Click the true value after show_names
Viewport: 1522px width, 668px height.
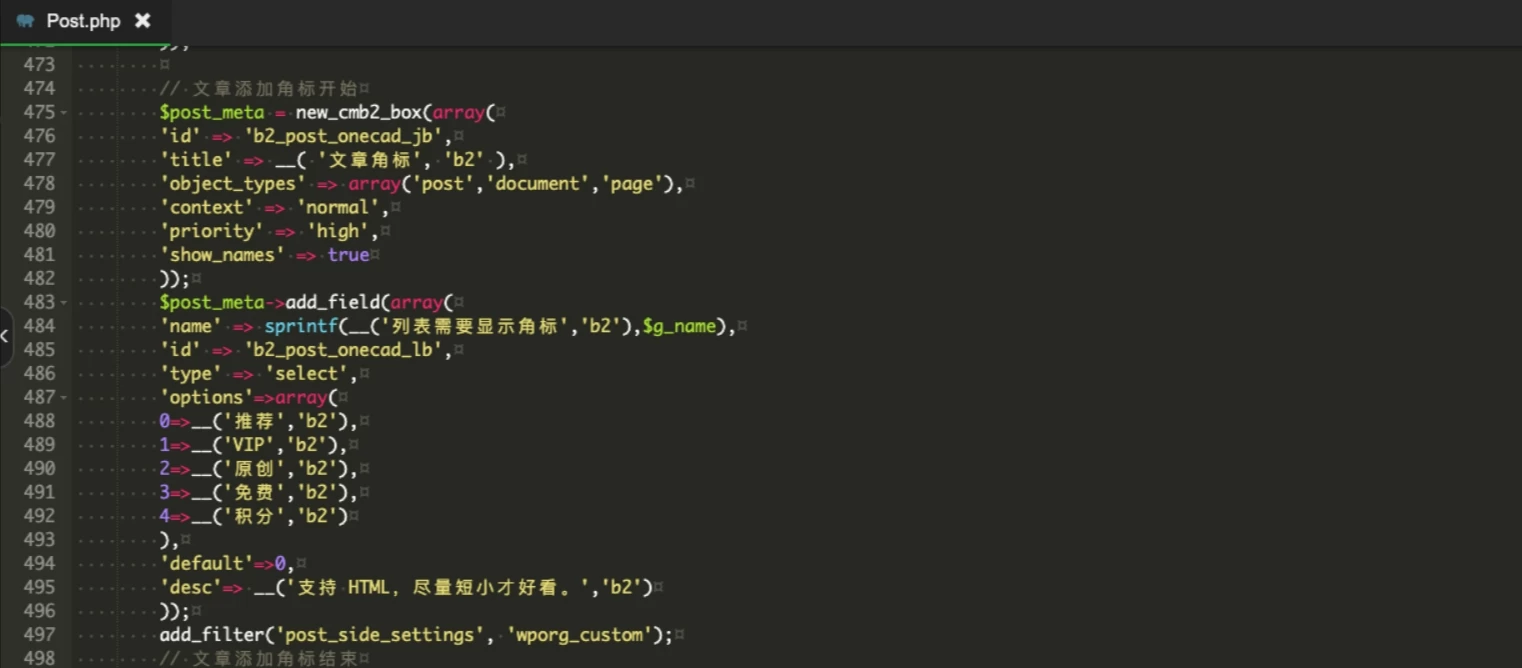coord(348,255)
